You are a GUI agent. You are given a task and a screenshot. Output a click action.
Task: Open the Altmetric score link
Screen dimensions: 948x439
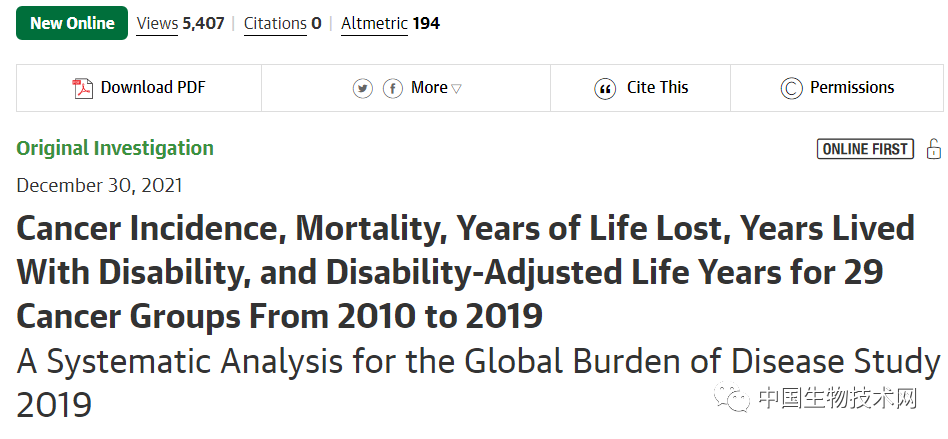pos(391,24)
